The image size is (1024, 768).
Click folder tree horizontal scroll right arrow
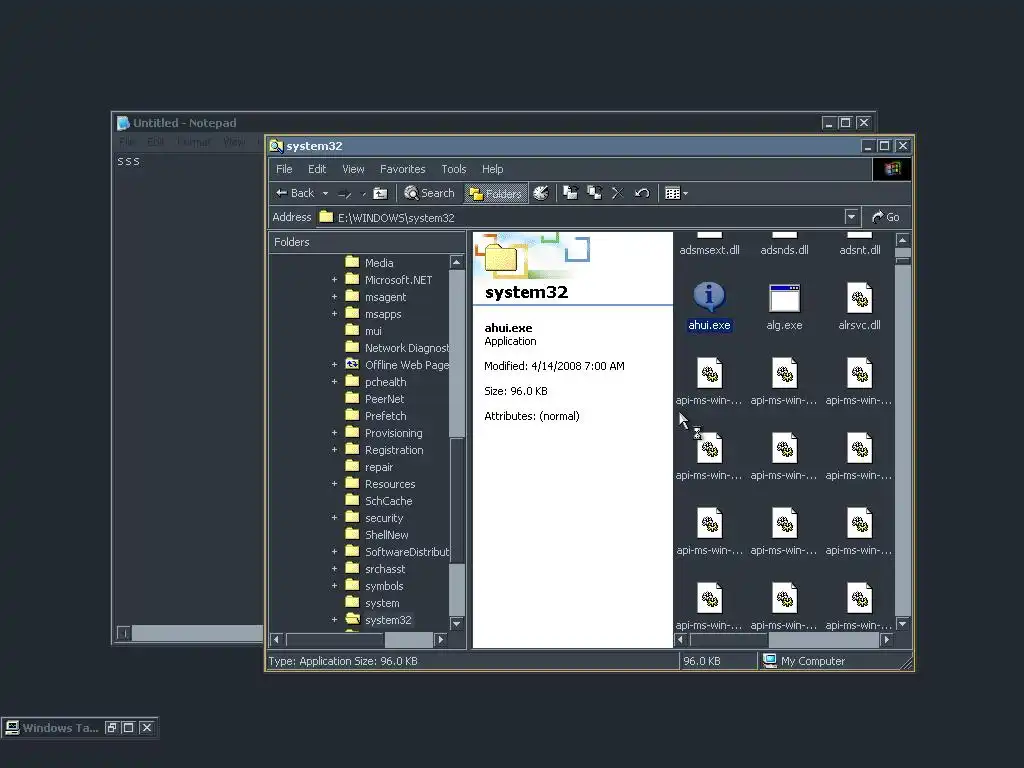441,639
